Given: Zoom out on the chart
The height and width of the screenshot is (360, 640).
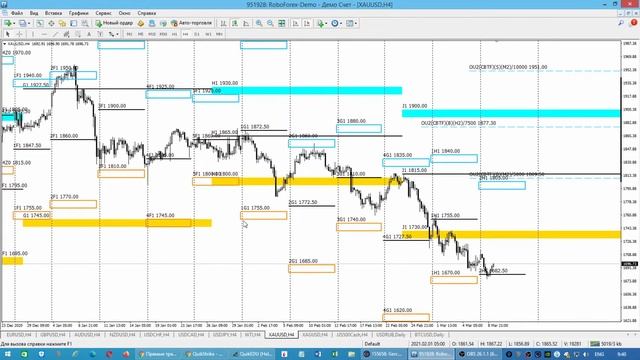Looking at the screenshot, I should tap(270, 23).
